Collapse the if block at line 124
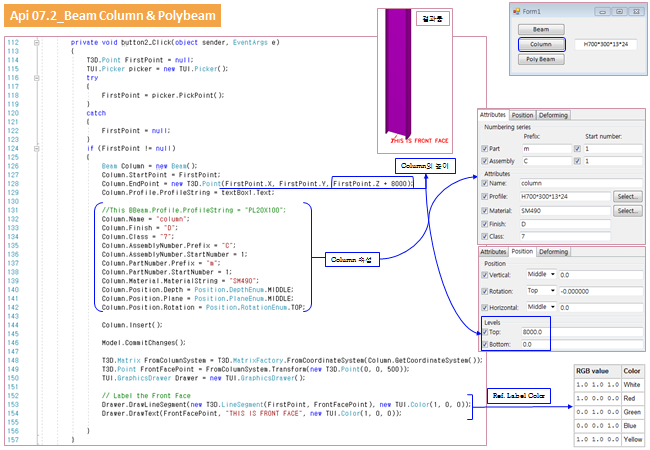 pos(37,148)
